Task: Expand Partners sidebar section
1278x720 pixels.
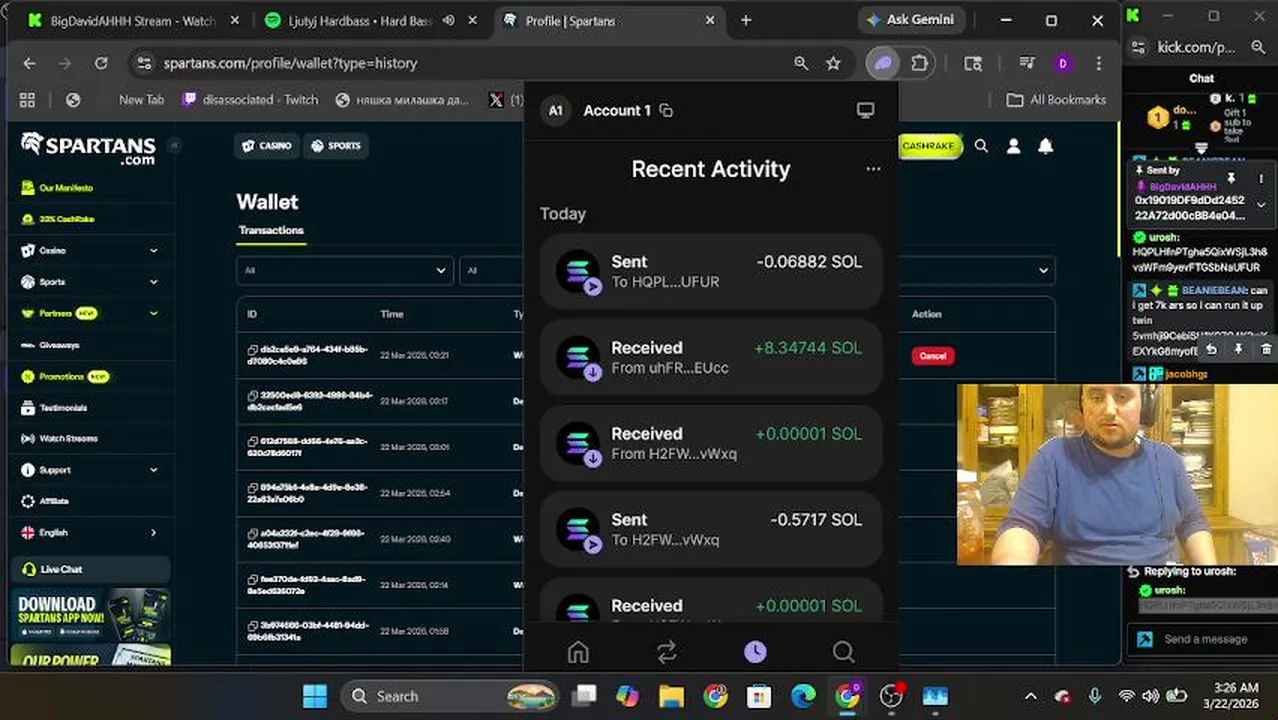Action: coord(153,313)
